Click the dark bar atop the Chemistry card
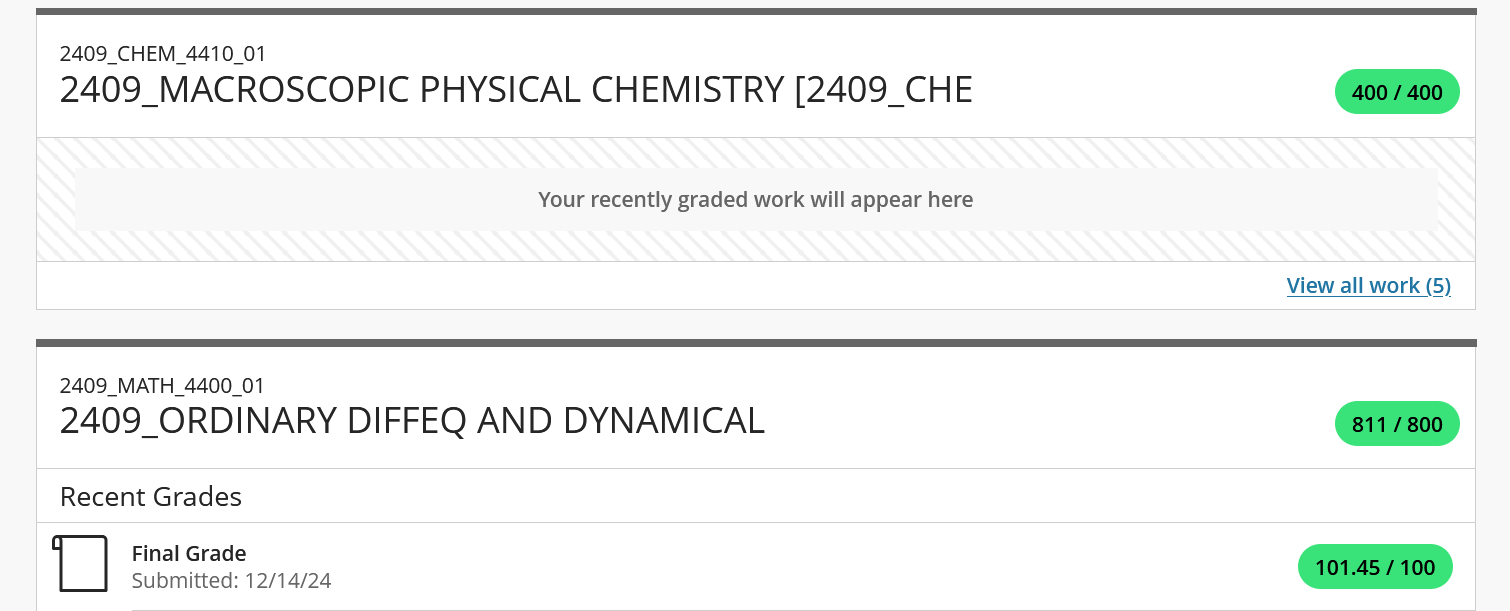The image size is (1510, 611). [x=755, y=12]
